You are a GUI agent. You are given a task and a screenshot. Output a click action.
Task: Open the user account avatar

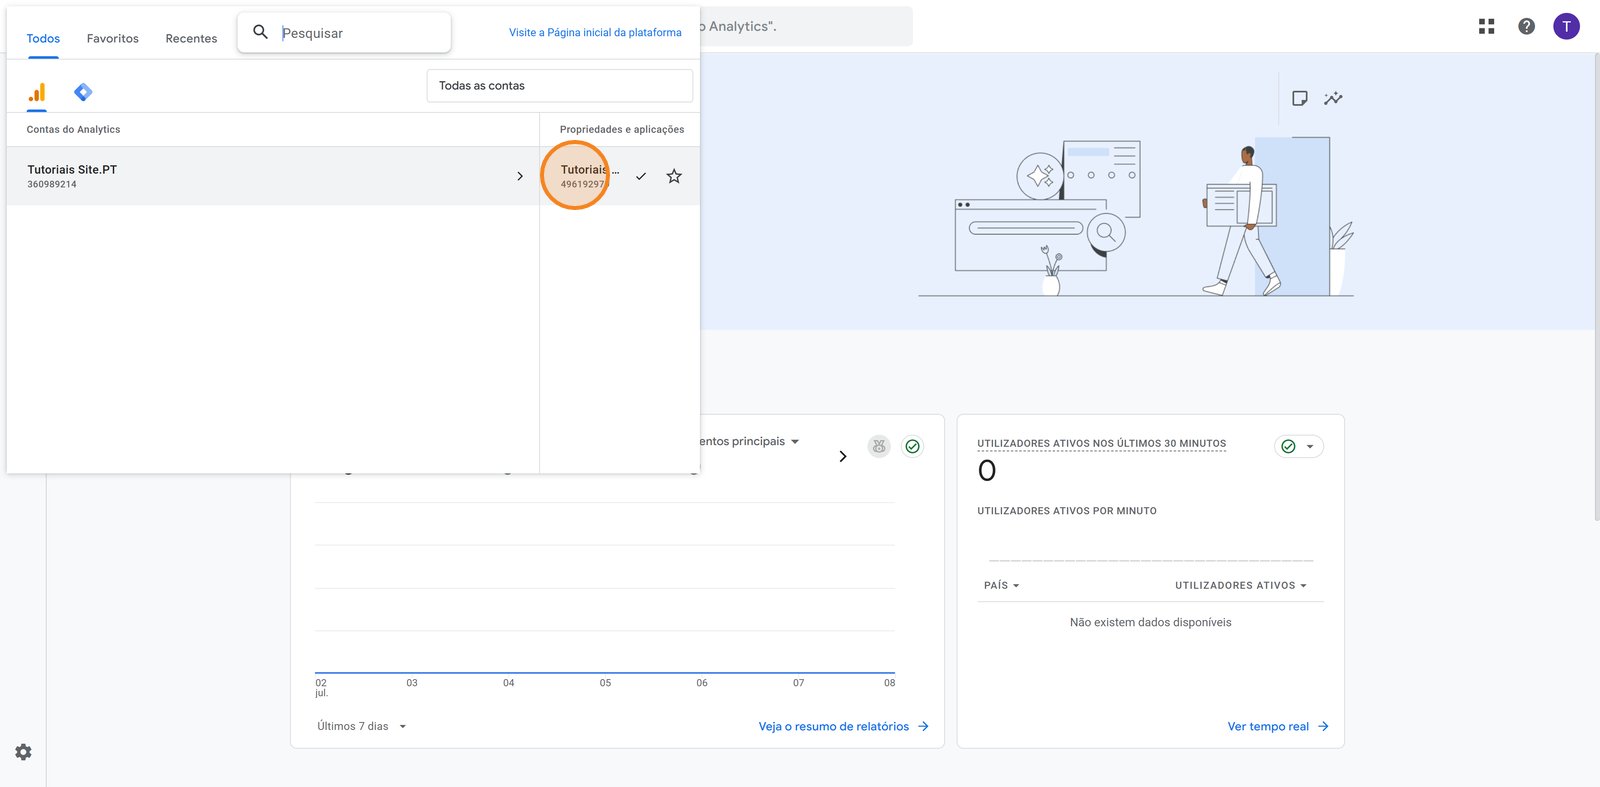1566,27
